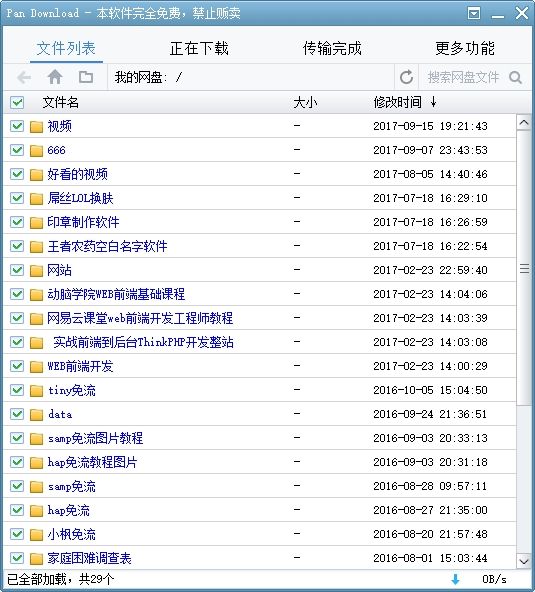Screen dimensions: 535x592
Task: Uncheck the hap免流教程图片 checkbox
Action: (17, 462)
